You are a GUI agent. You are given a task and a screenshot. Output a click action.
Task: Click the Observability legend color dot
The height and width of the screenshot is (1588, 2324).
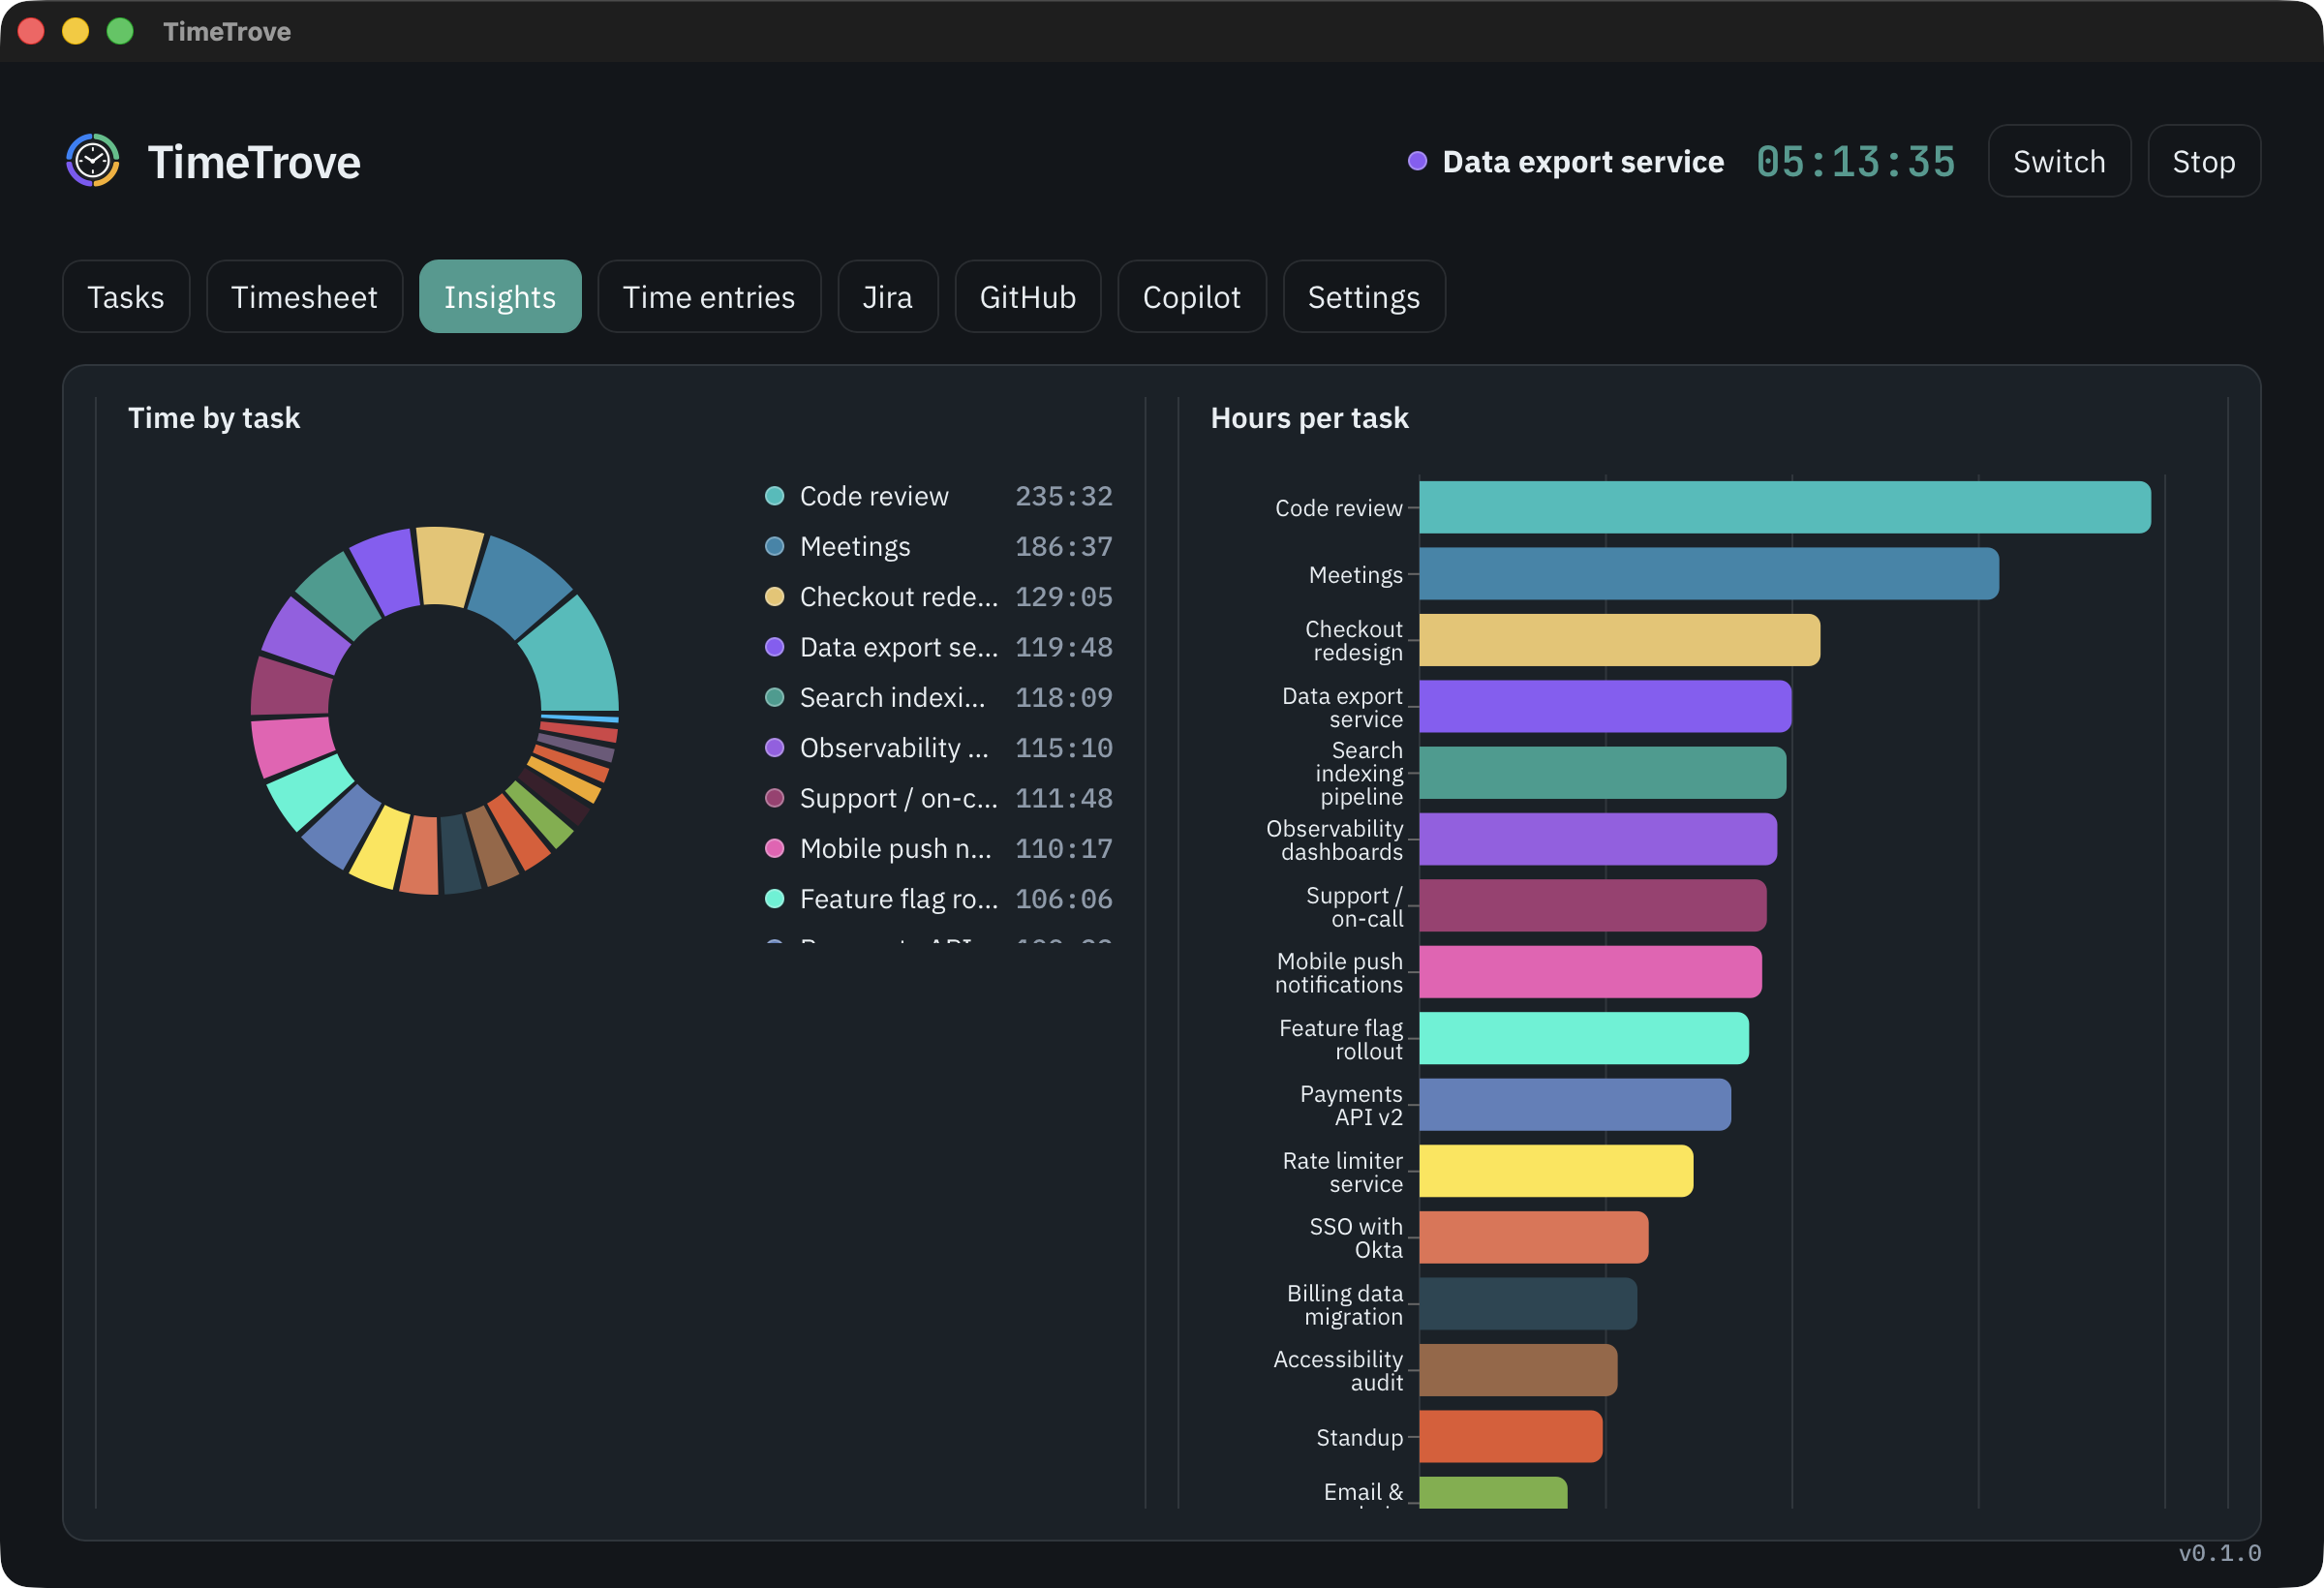[x=774, y=748]
